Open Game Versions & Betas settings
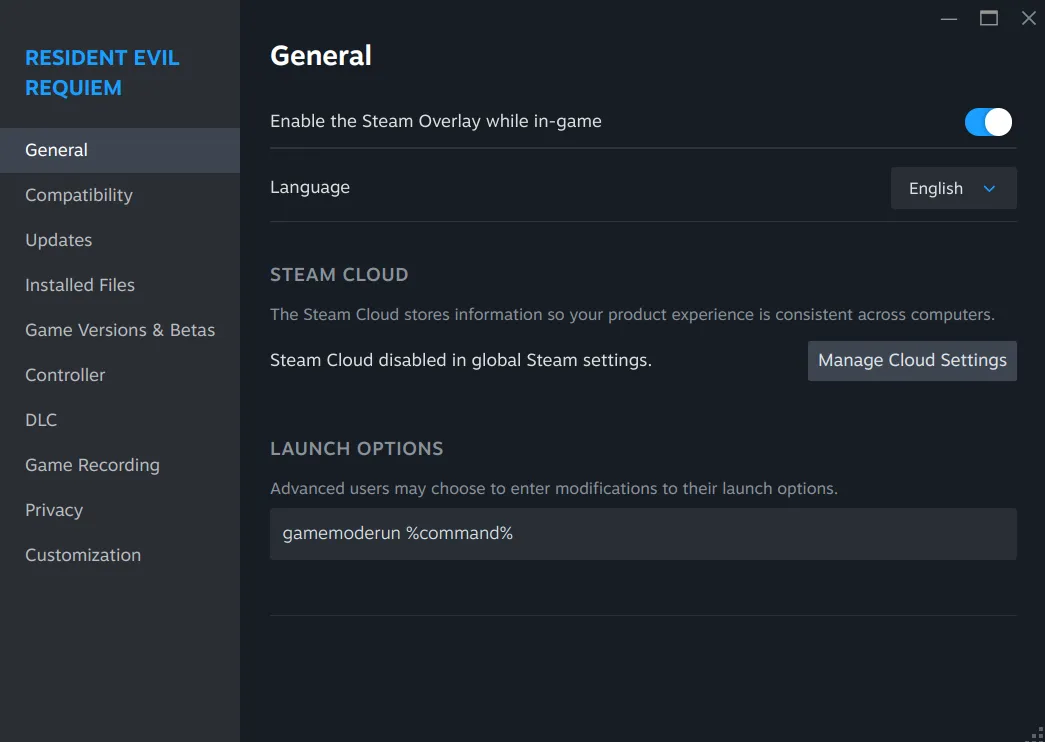The height and width of the screenshot is (742, 1045). 119,330
